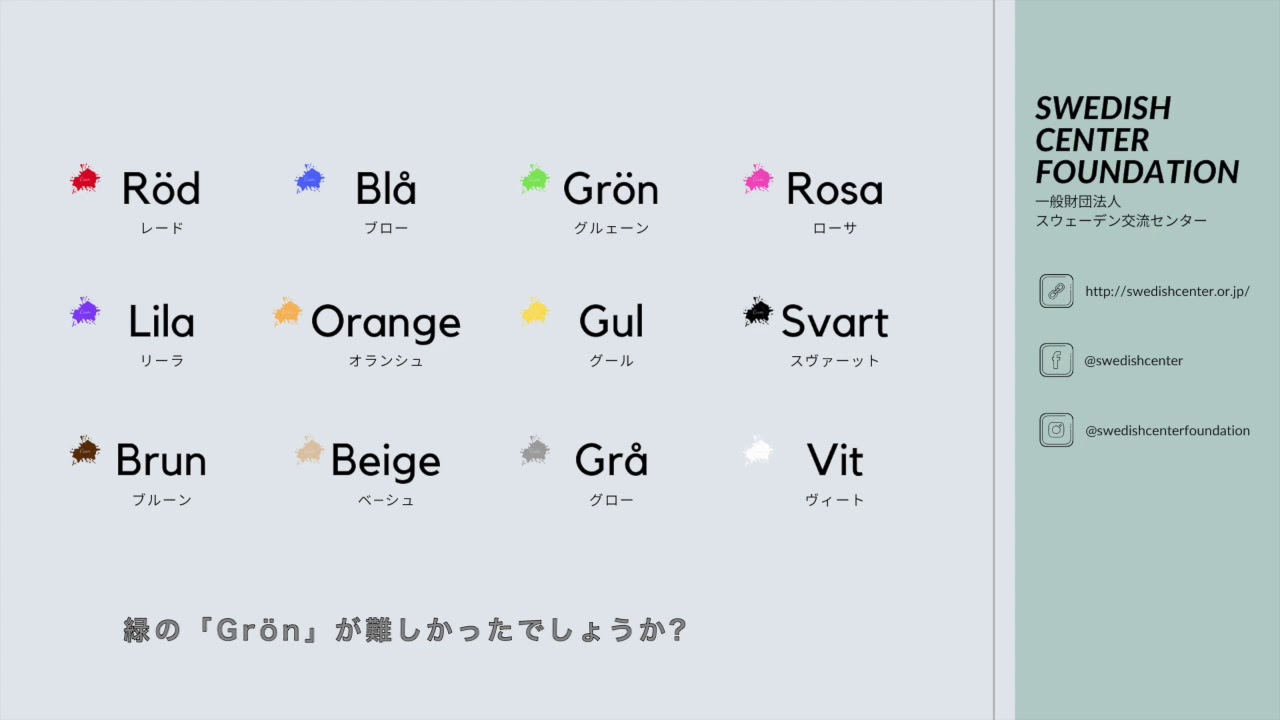Click the orange paint splat swatch
This screenshot has height=720, width=1280.
(288, 313)
